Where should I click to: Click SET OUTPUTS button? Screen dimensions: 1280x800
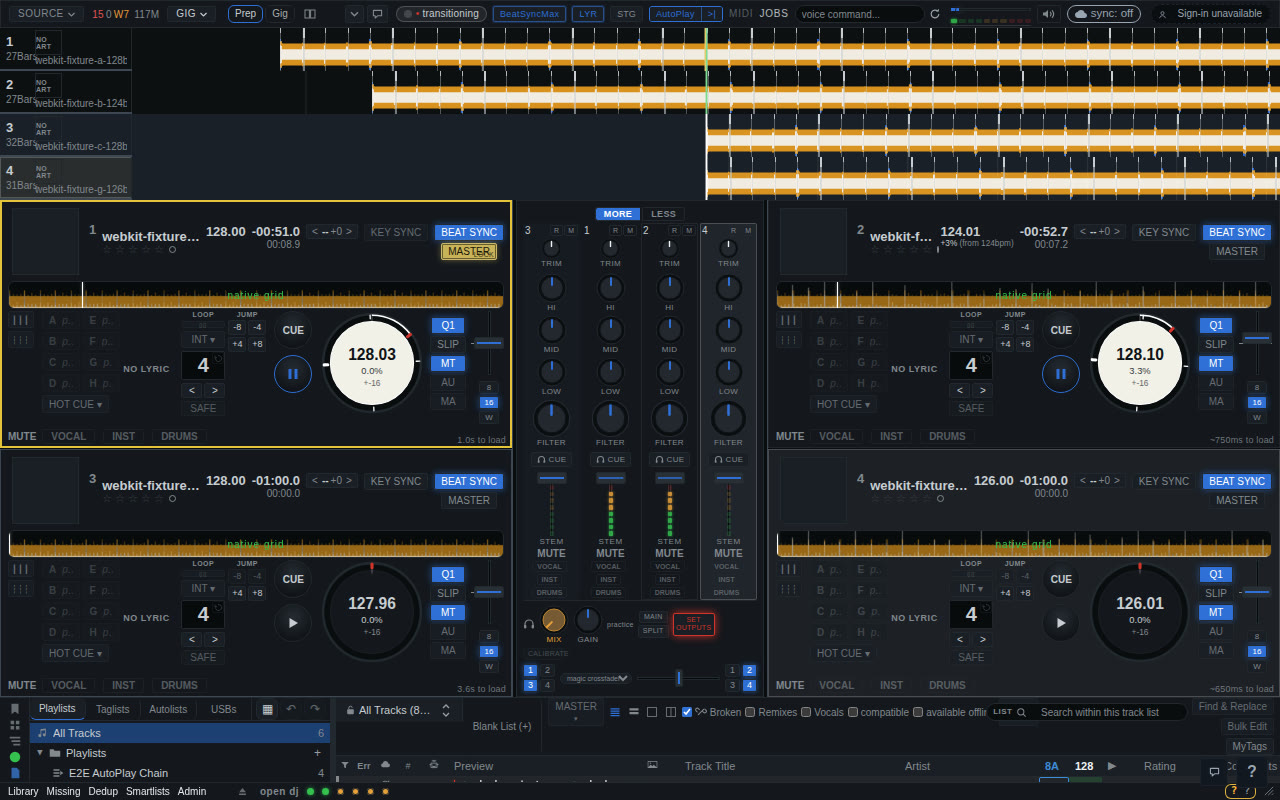point(694,624)
